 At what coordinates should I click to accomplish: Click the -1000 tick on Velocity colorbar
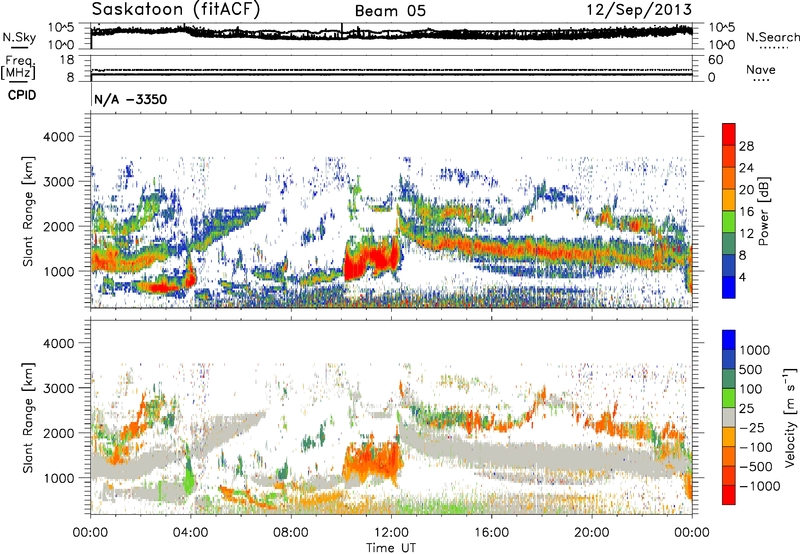click(x=760, y=486)
